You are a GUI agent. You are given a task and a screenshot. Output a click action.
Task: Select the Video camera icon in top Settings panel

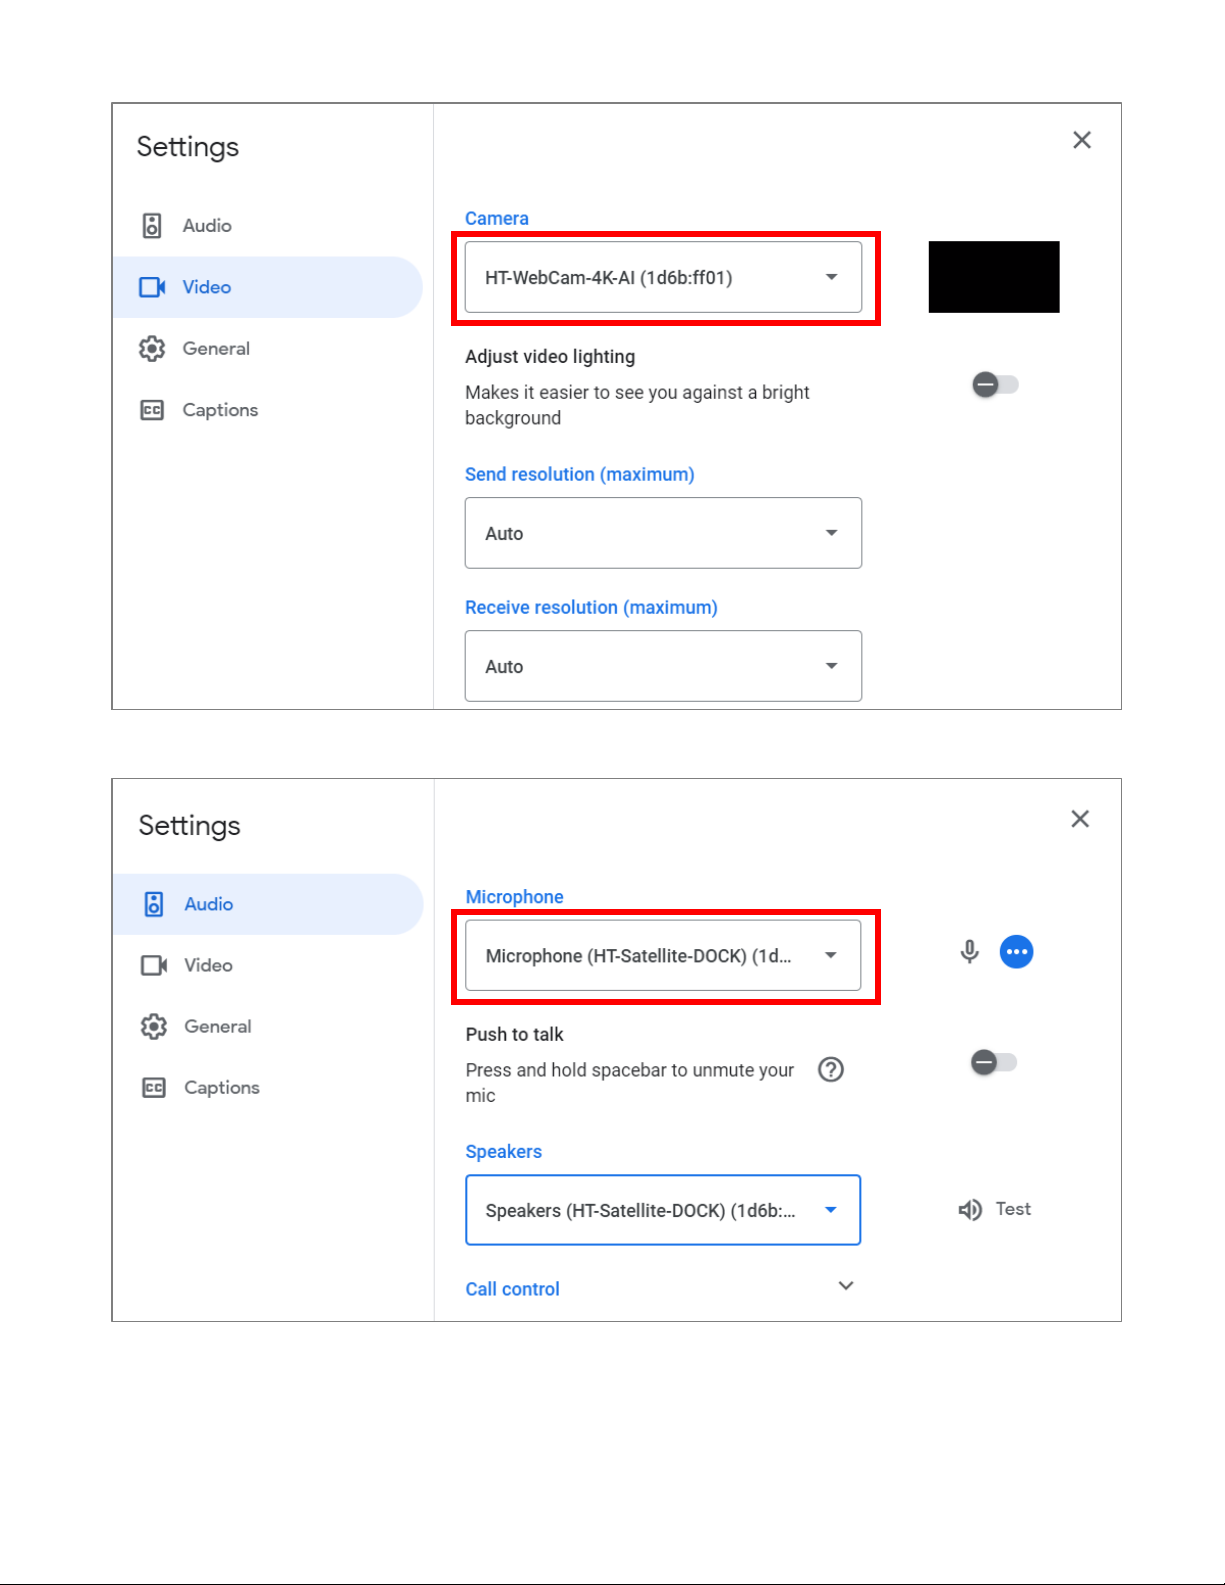coord(152,287)
